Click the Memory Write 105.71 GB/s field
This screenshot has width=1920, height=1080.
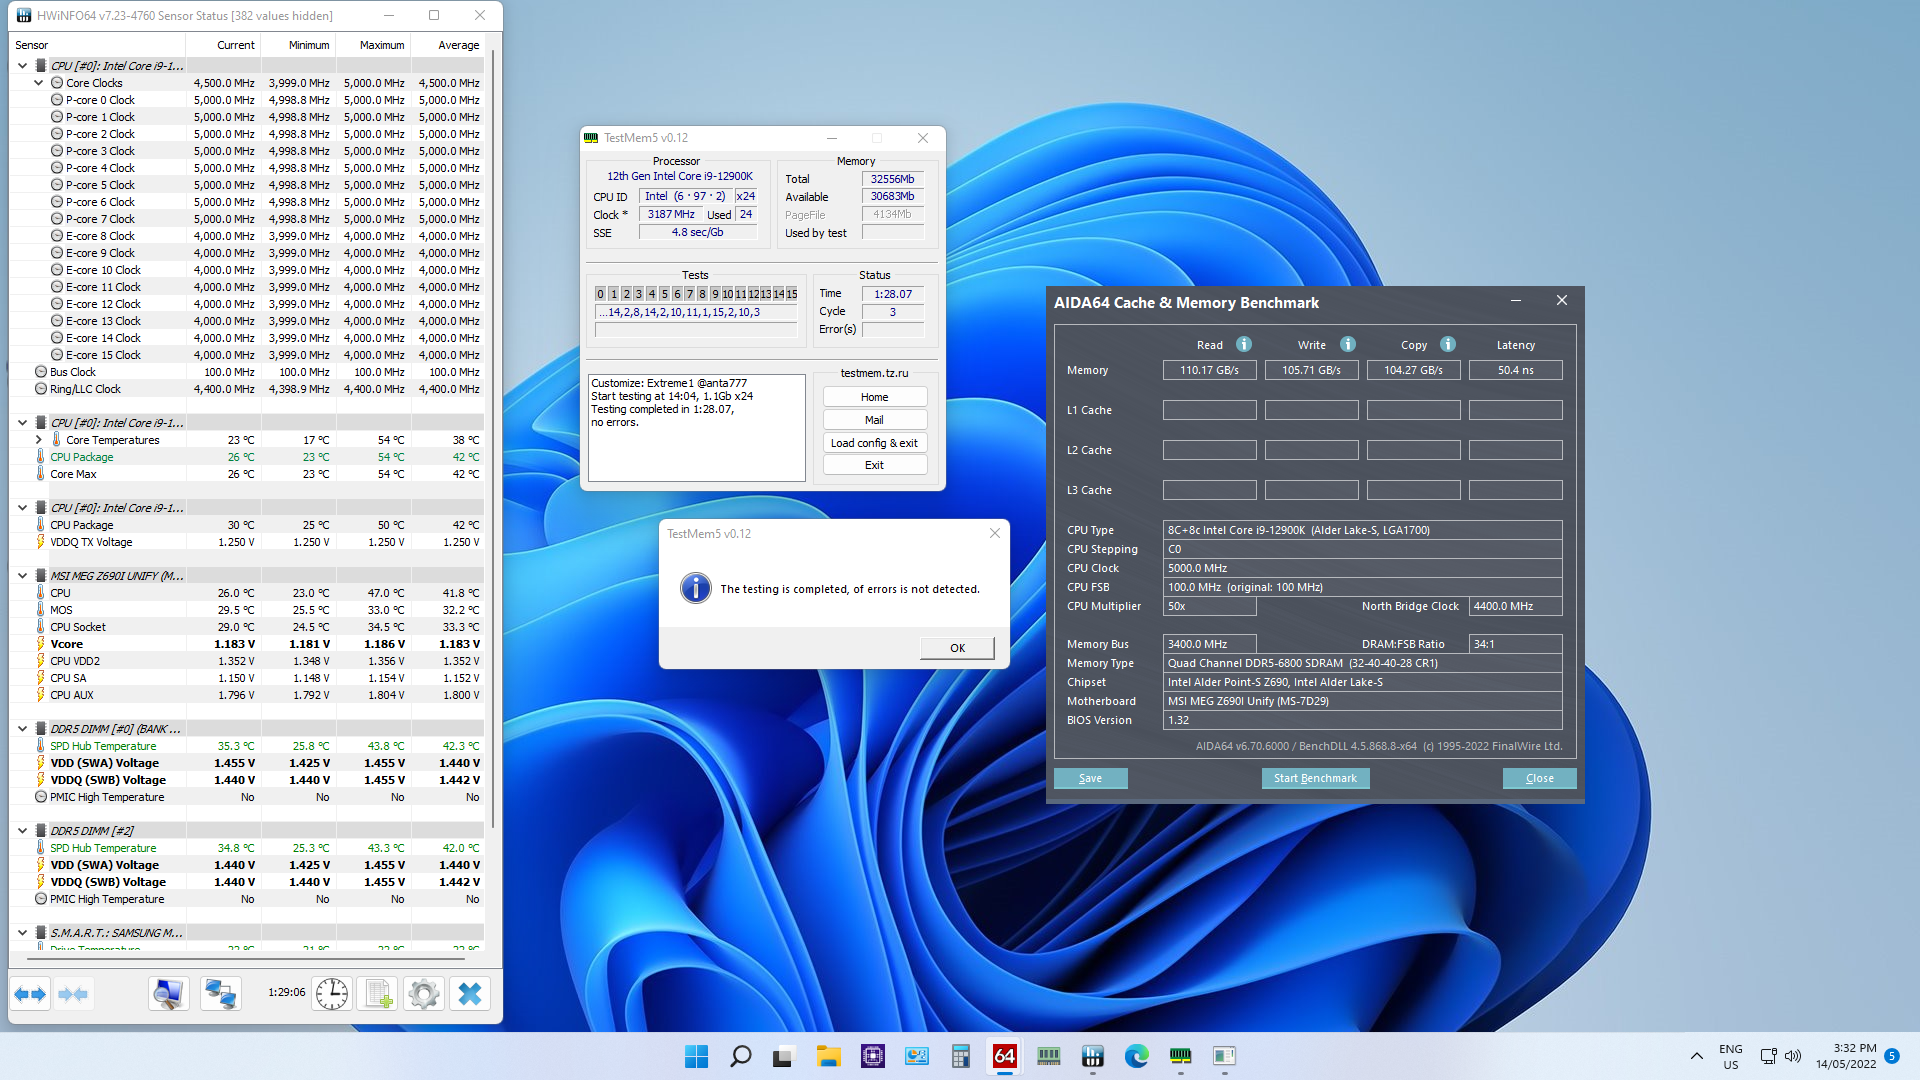(x=1311, y=370)
